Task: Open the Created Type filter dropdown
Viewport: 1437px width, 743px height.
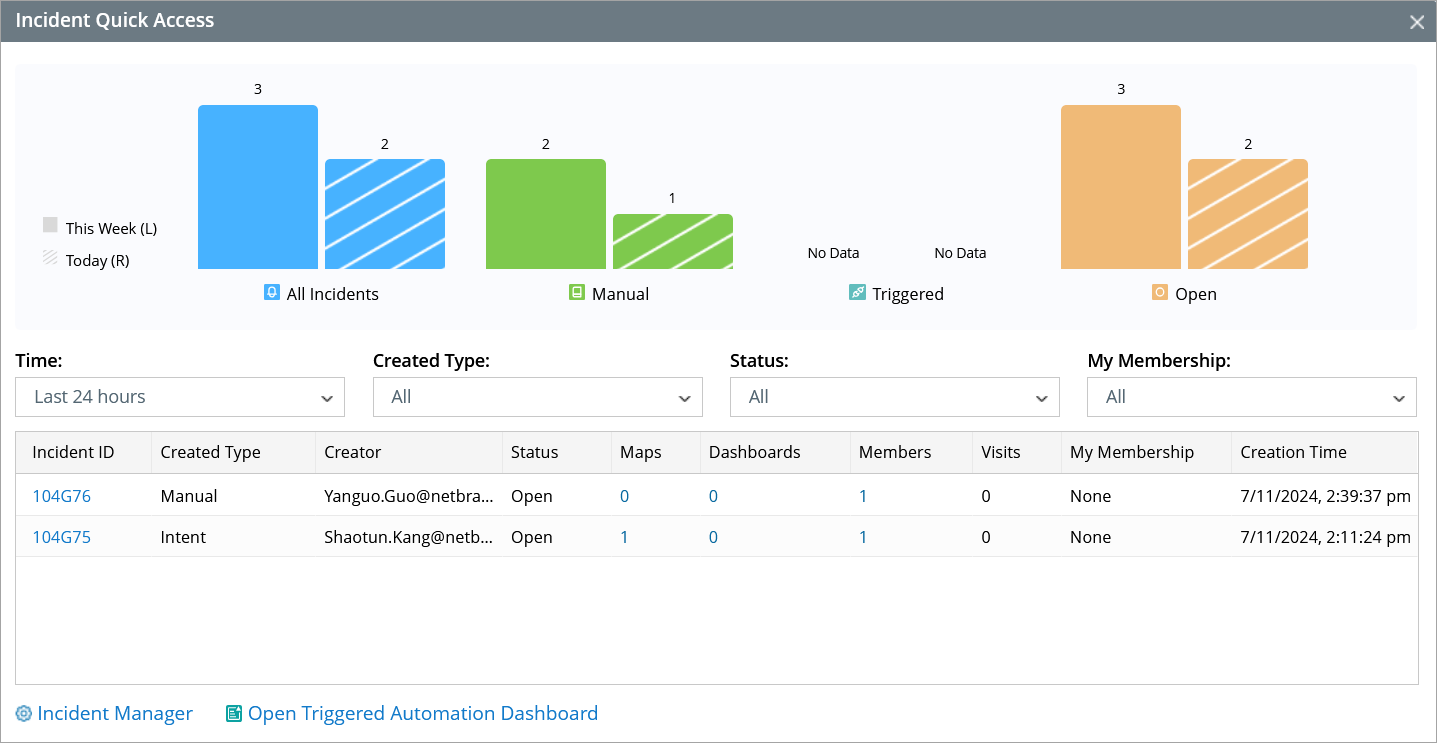Action: (537, 397)
